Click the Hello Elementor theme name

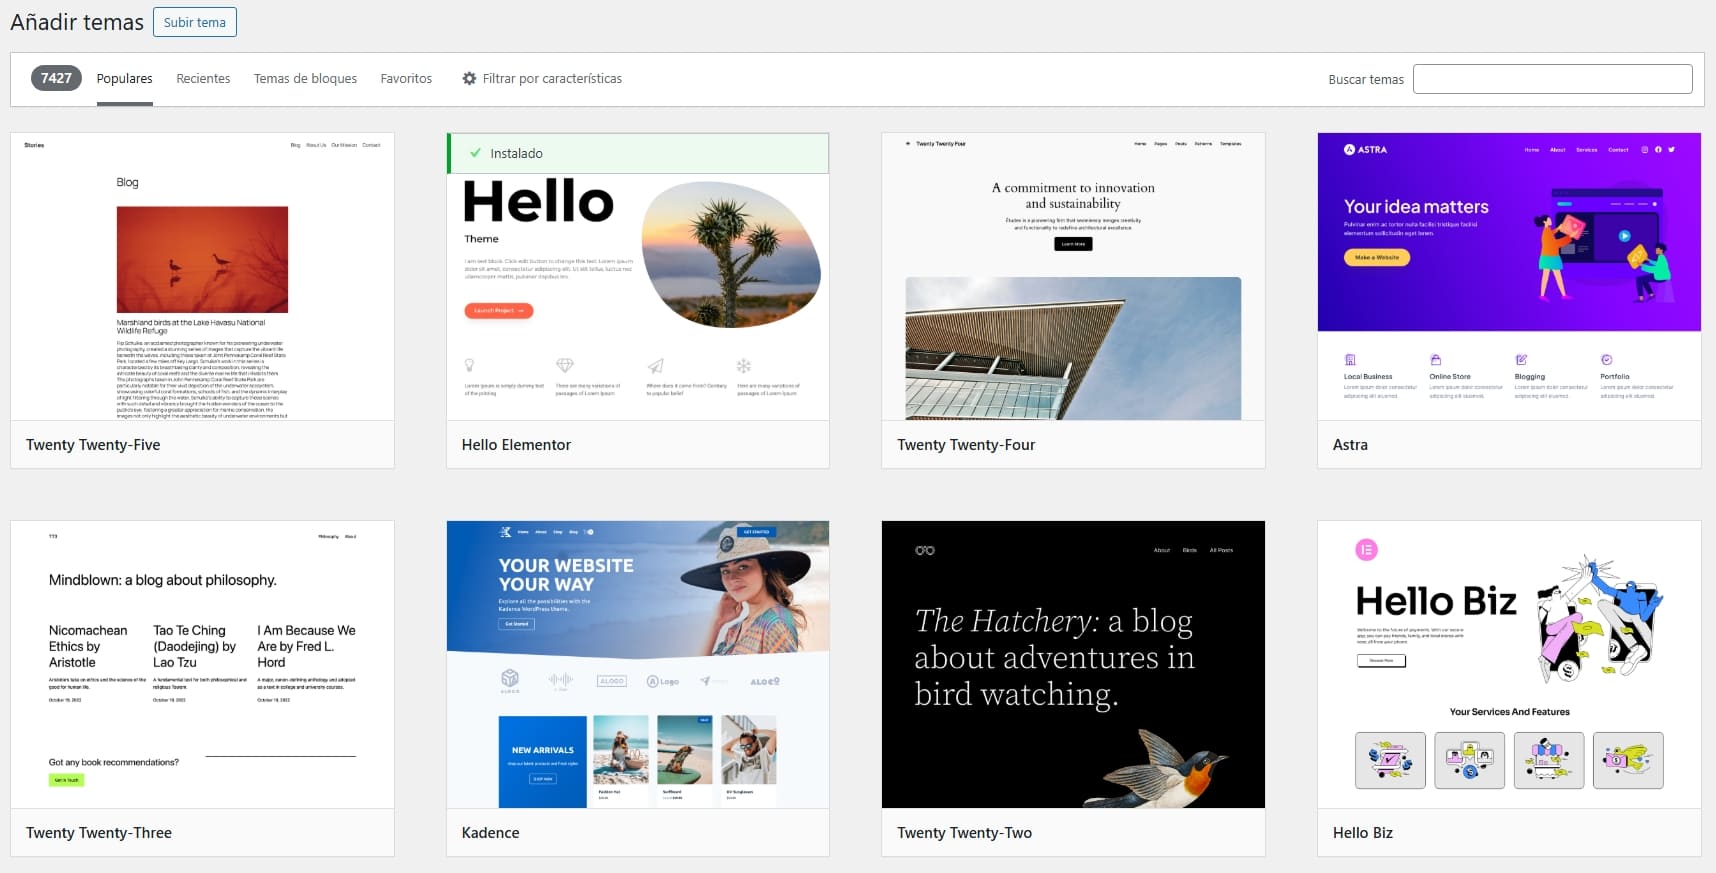(516, 445)
